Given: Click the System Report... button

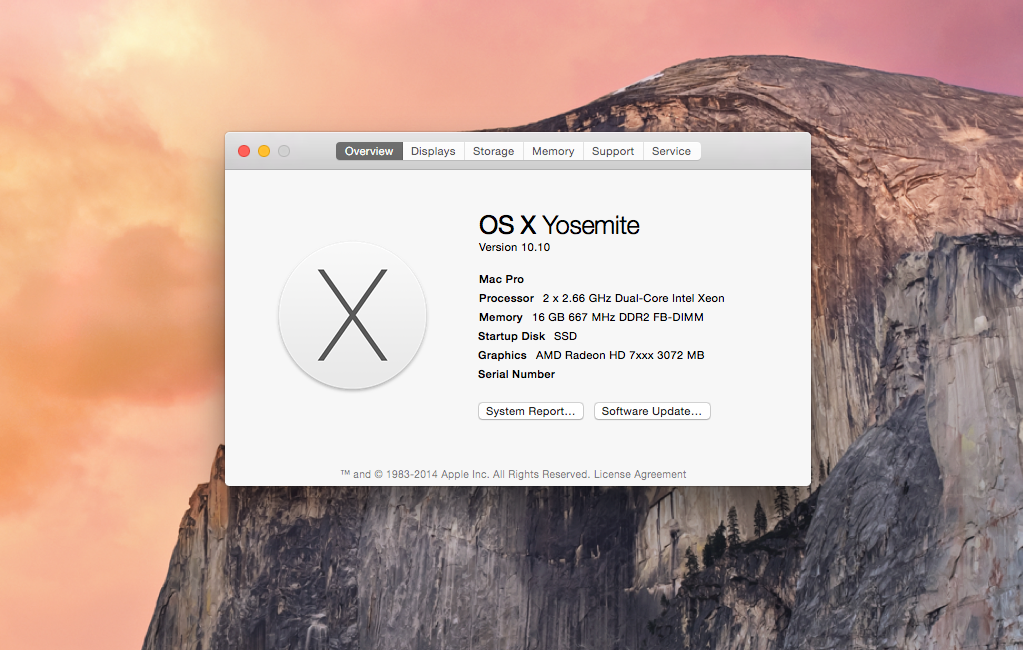Looking at the screenshot, I should pos(530,411).
